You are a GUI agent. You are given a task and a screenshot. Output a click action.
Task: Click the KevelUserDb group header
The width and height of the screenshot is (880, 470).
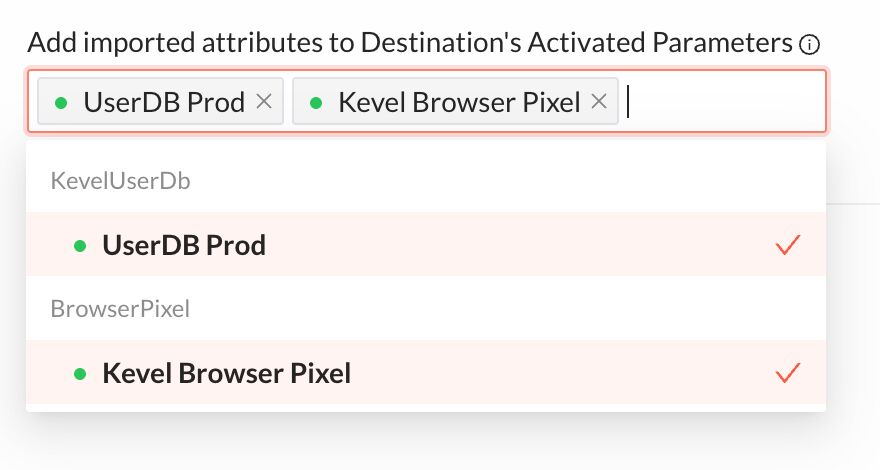click(x=121, y=181)
